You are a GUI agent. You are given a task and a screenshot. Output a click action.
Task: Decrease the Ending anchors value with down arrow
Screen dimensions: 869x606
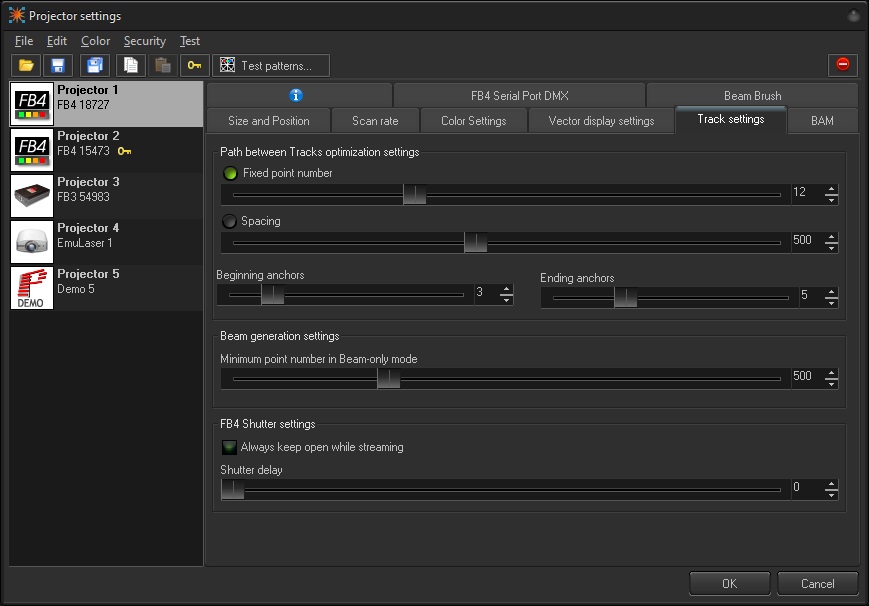(x=831, y=302)
